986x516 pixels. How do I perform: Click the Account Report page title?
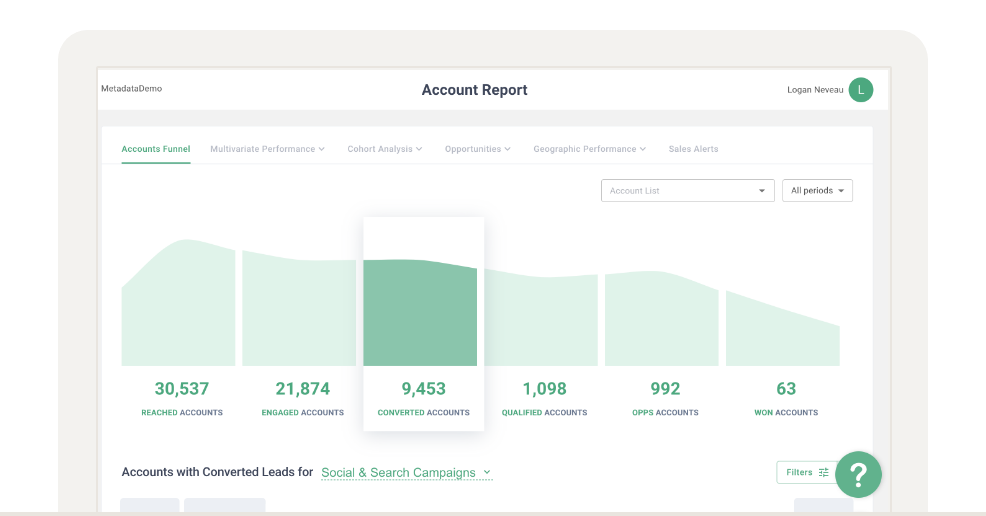tap(474, 90)
